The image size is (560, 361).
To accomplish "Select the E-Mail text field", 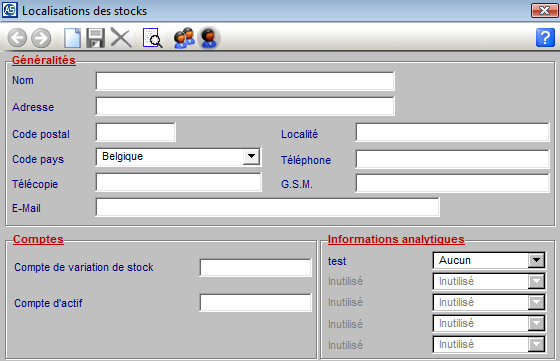I will (268, 207).
